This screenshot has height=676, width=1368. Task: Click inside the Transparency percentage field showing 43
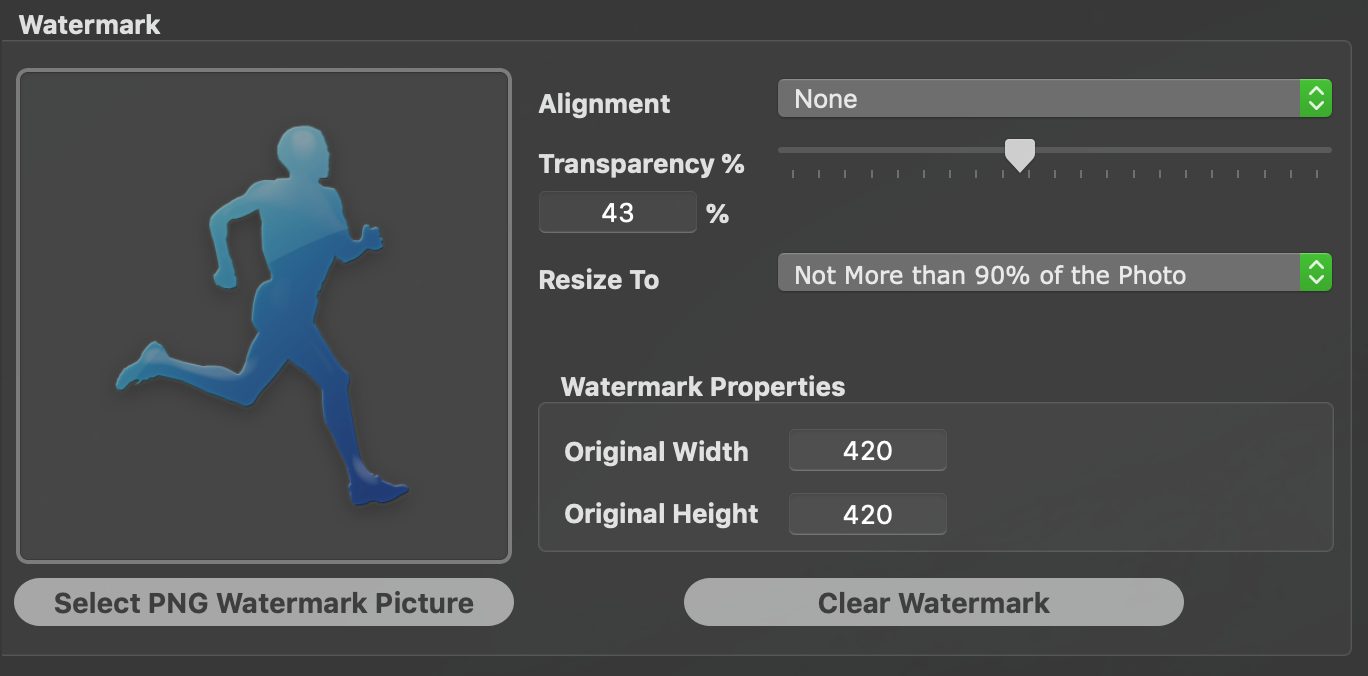pos(617,212)
